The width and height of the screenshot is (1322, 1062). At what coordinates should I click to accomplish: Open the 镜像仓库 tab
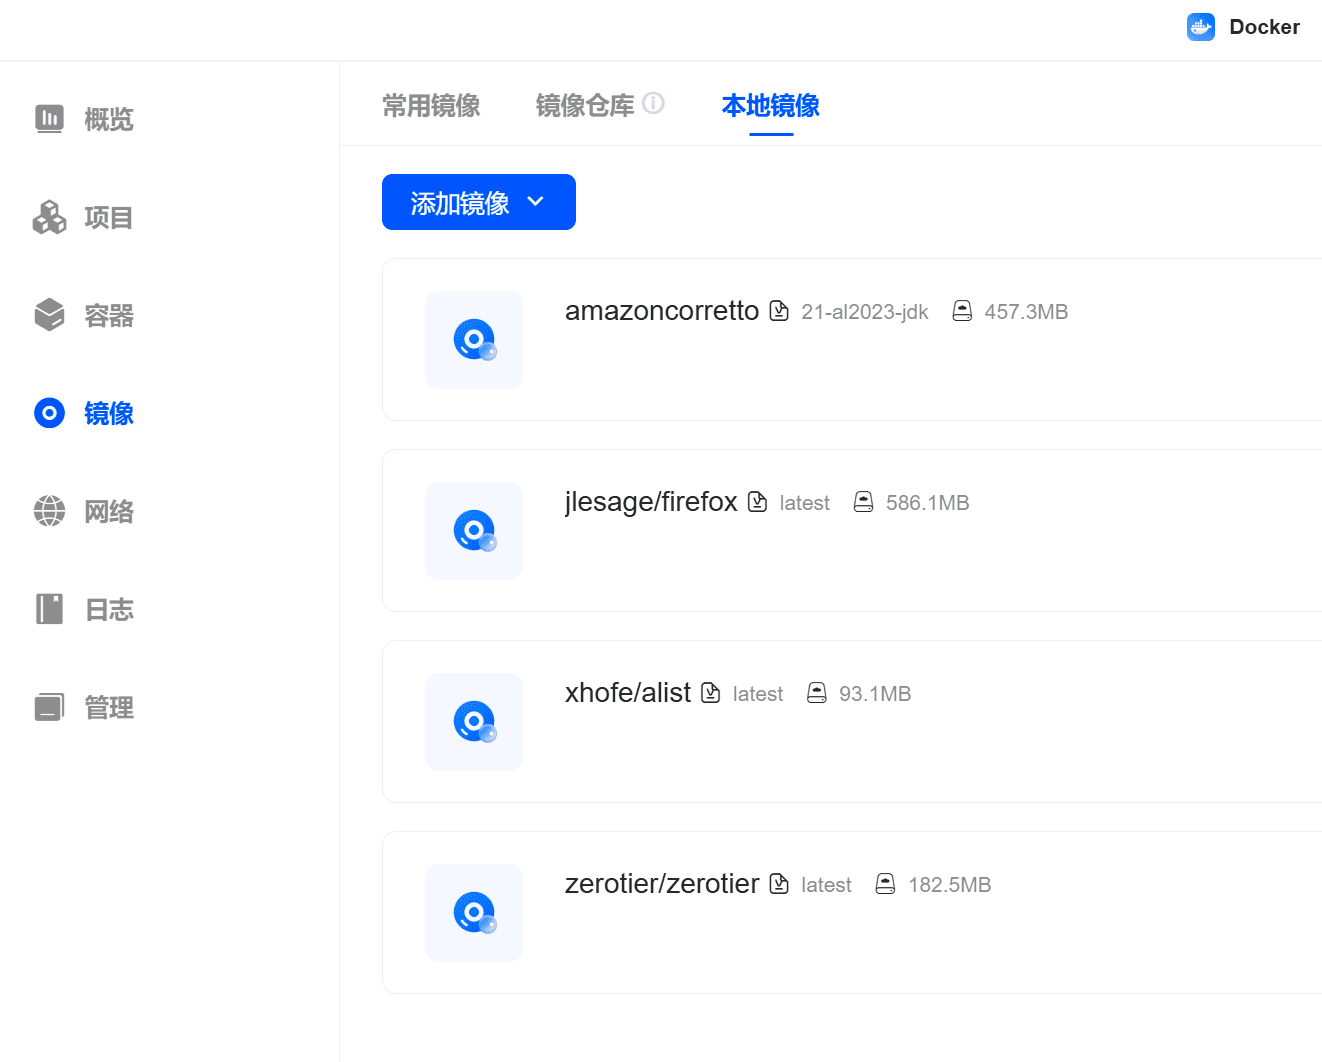[x=585, y=105]
